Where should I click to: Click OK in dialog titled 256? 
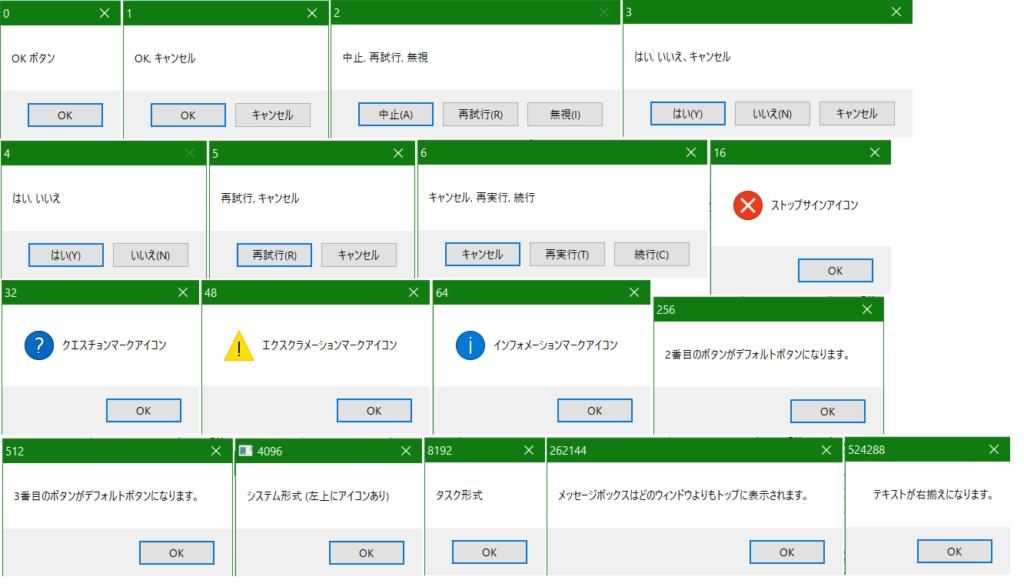coord(827,411)
